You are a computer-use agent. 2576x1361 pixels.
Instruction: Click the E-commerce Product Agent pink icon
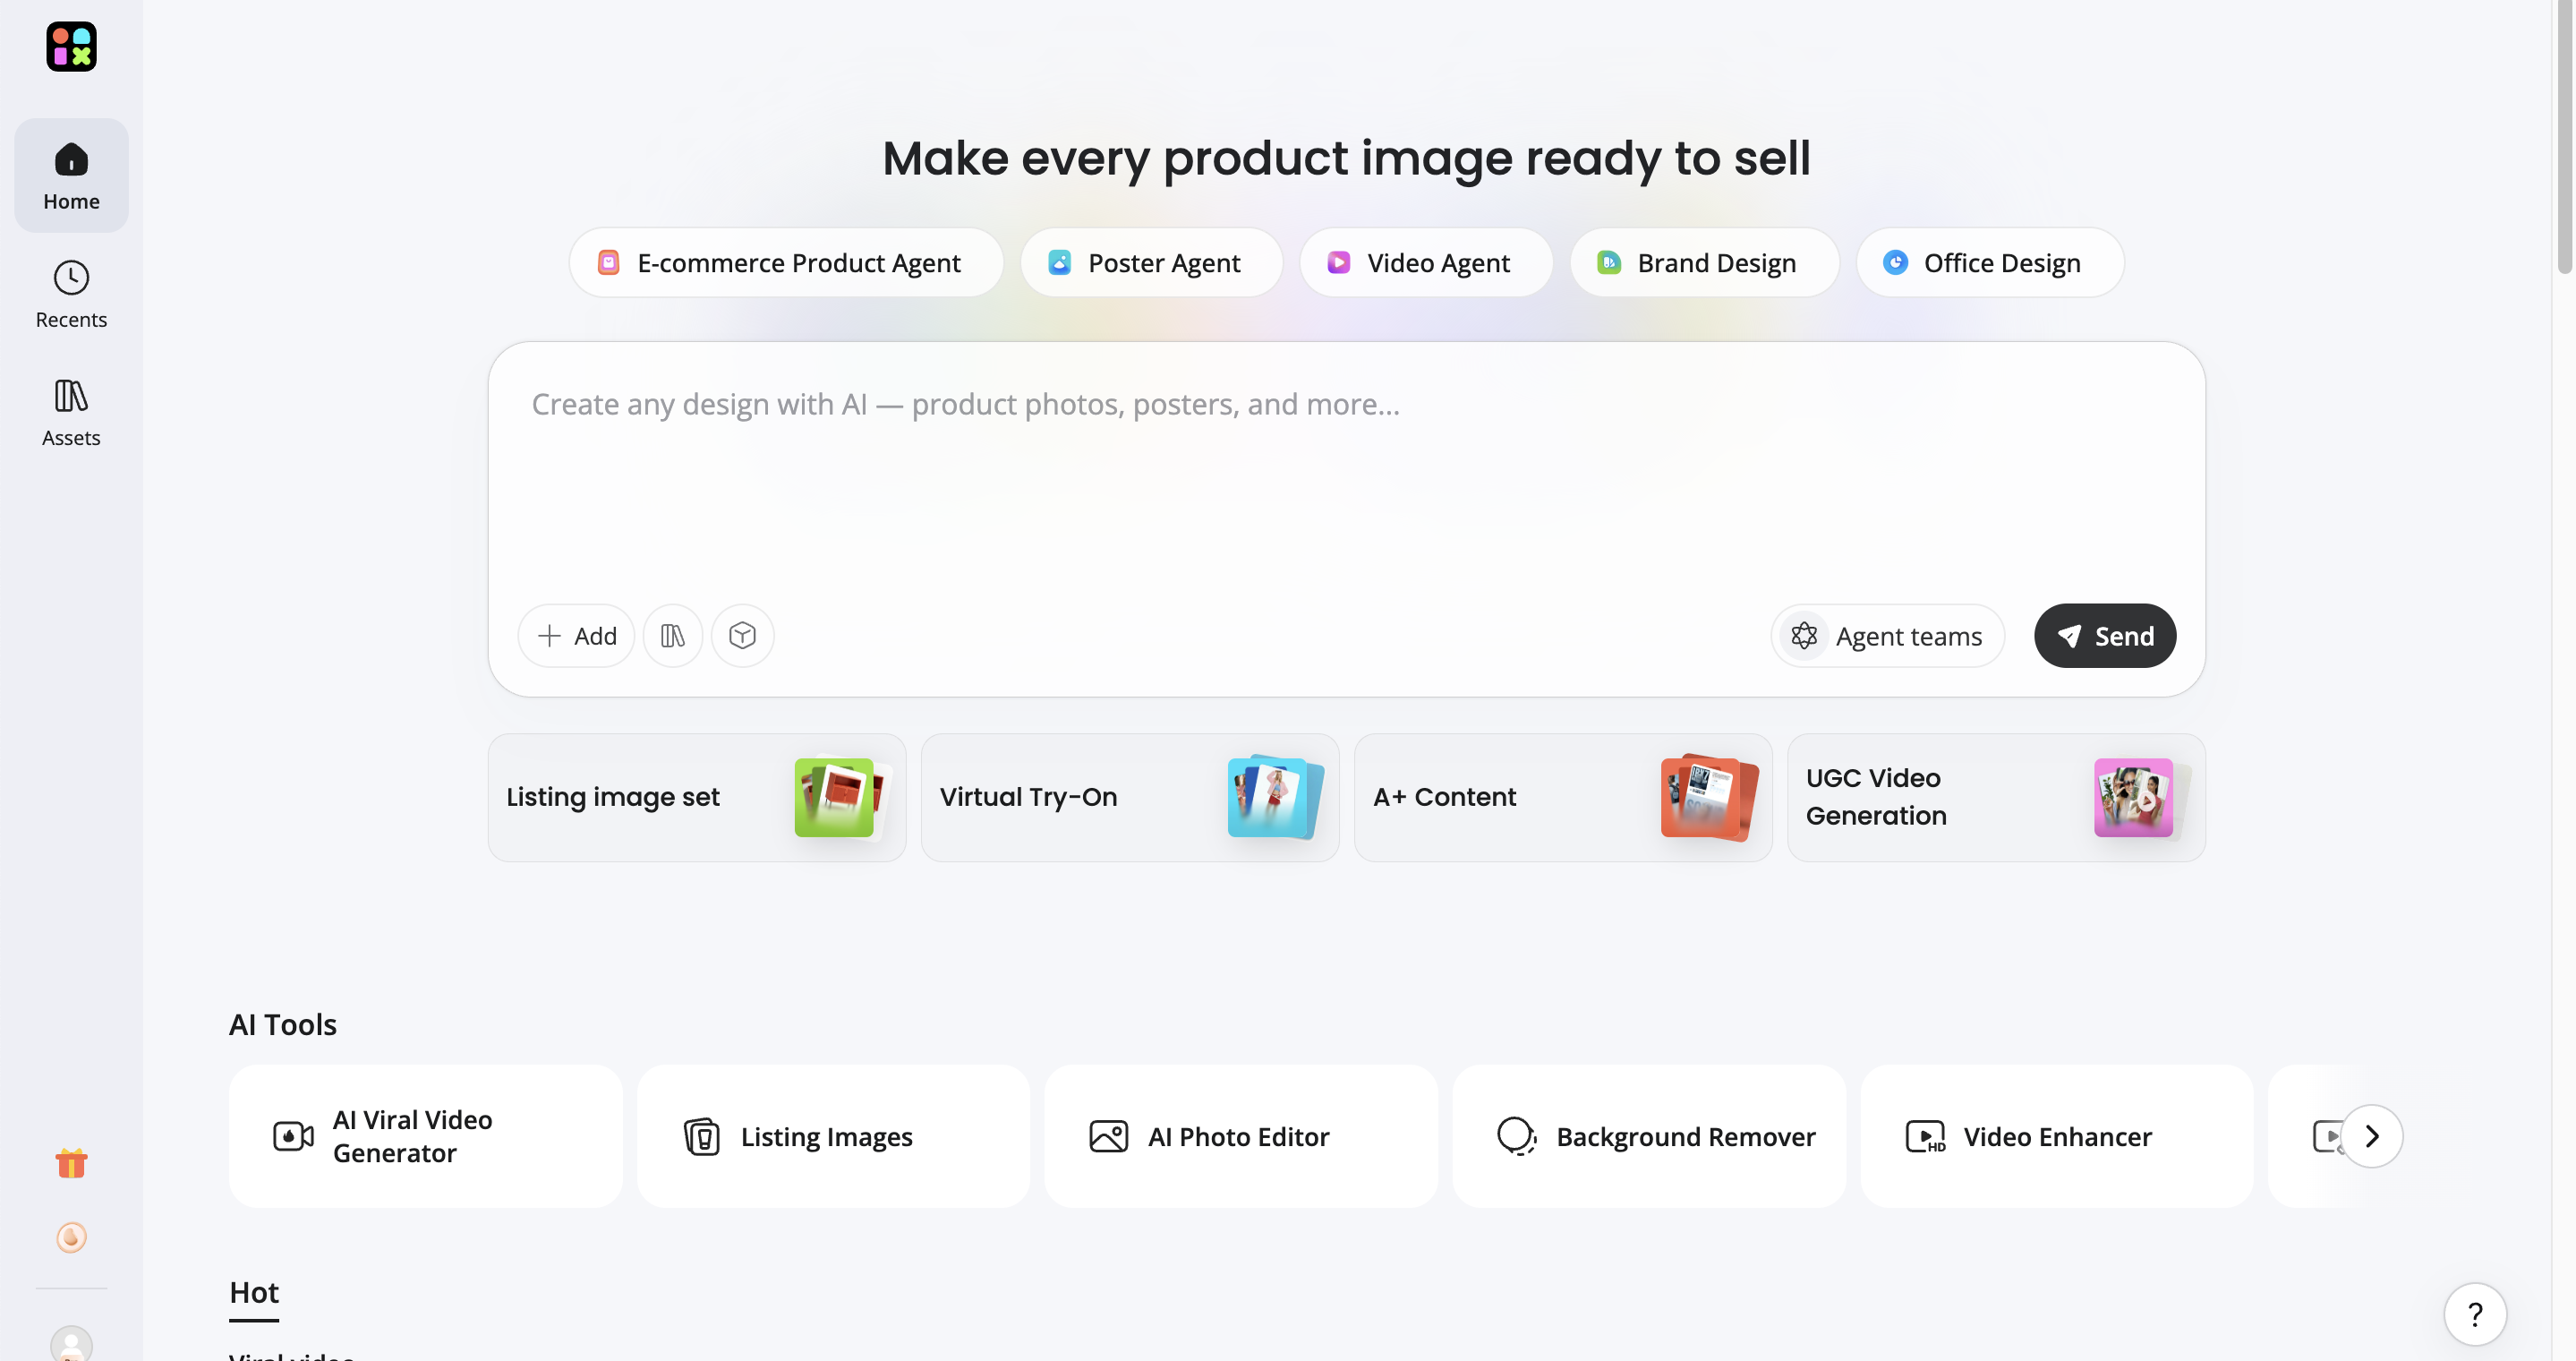[608, 262]
